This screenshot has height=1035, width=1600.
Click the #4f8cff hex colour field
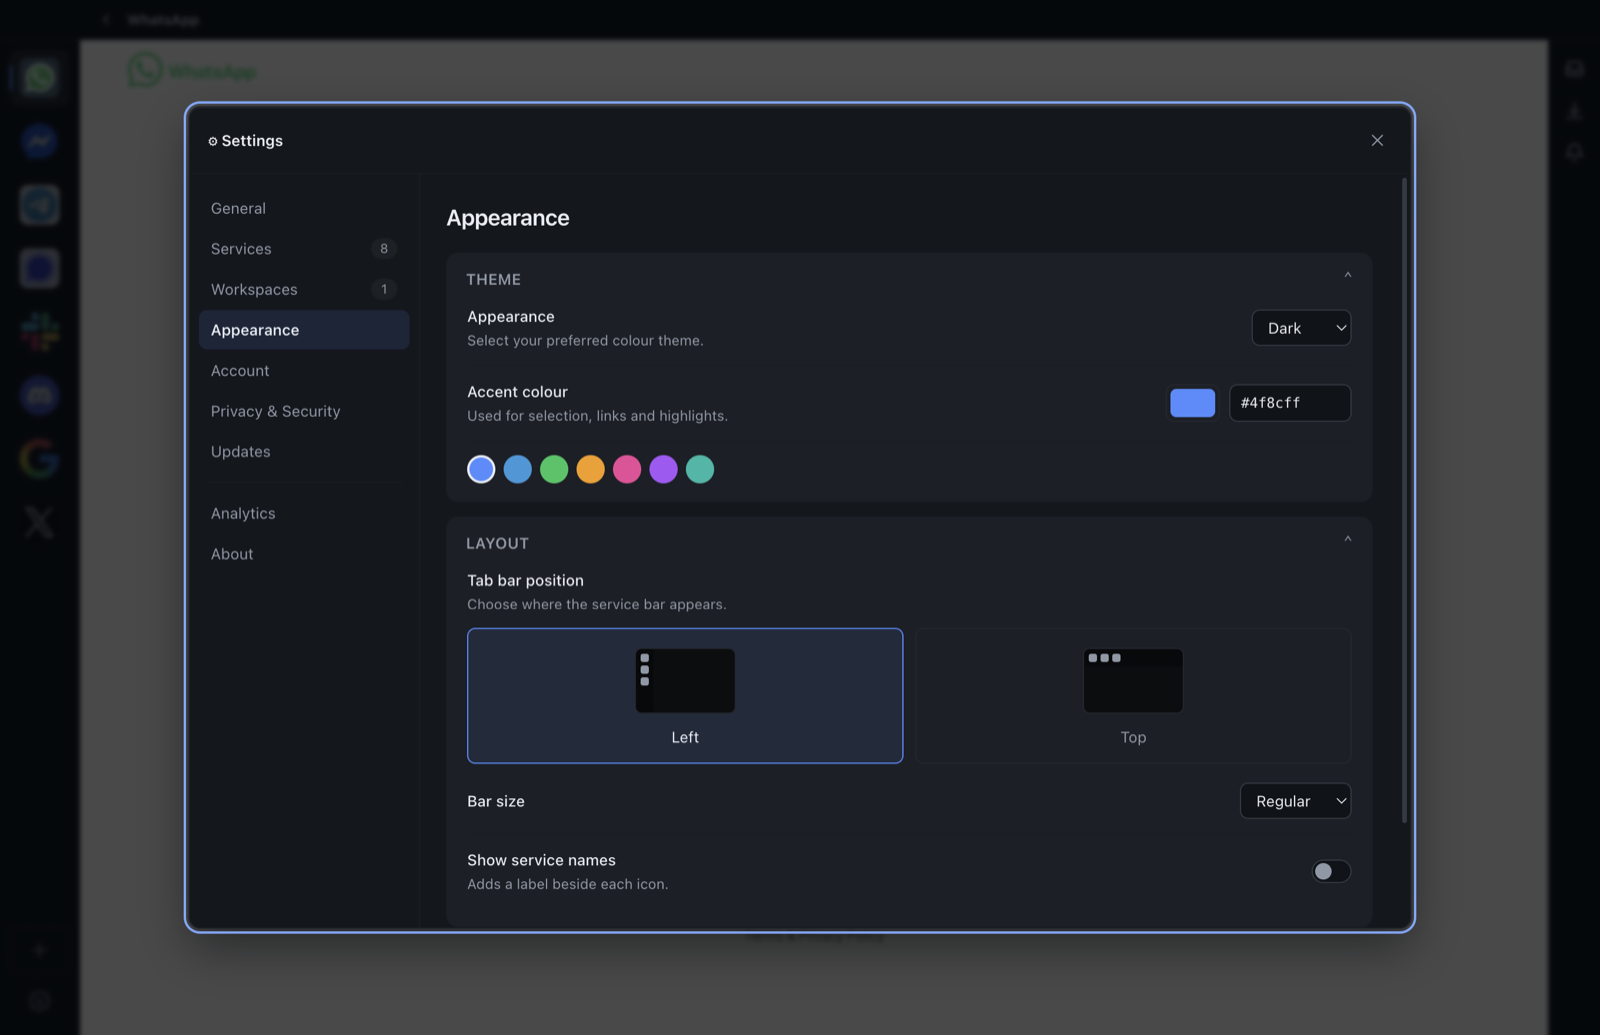pos(1290,403)
